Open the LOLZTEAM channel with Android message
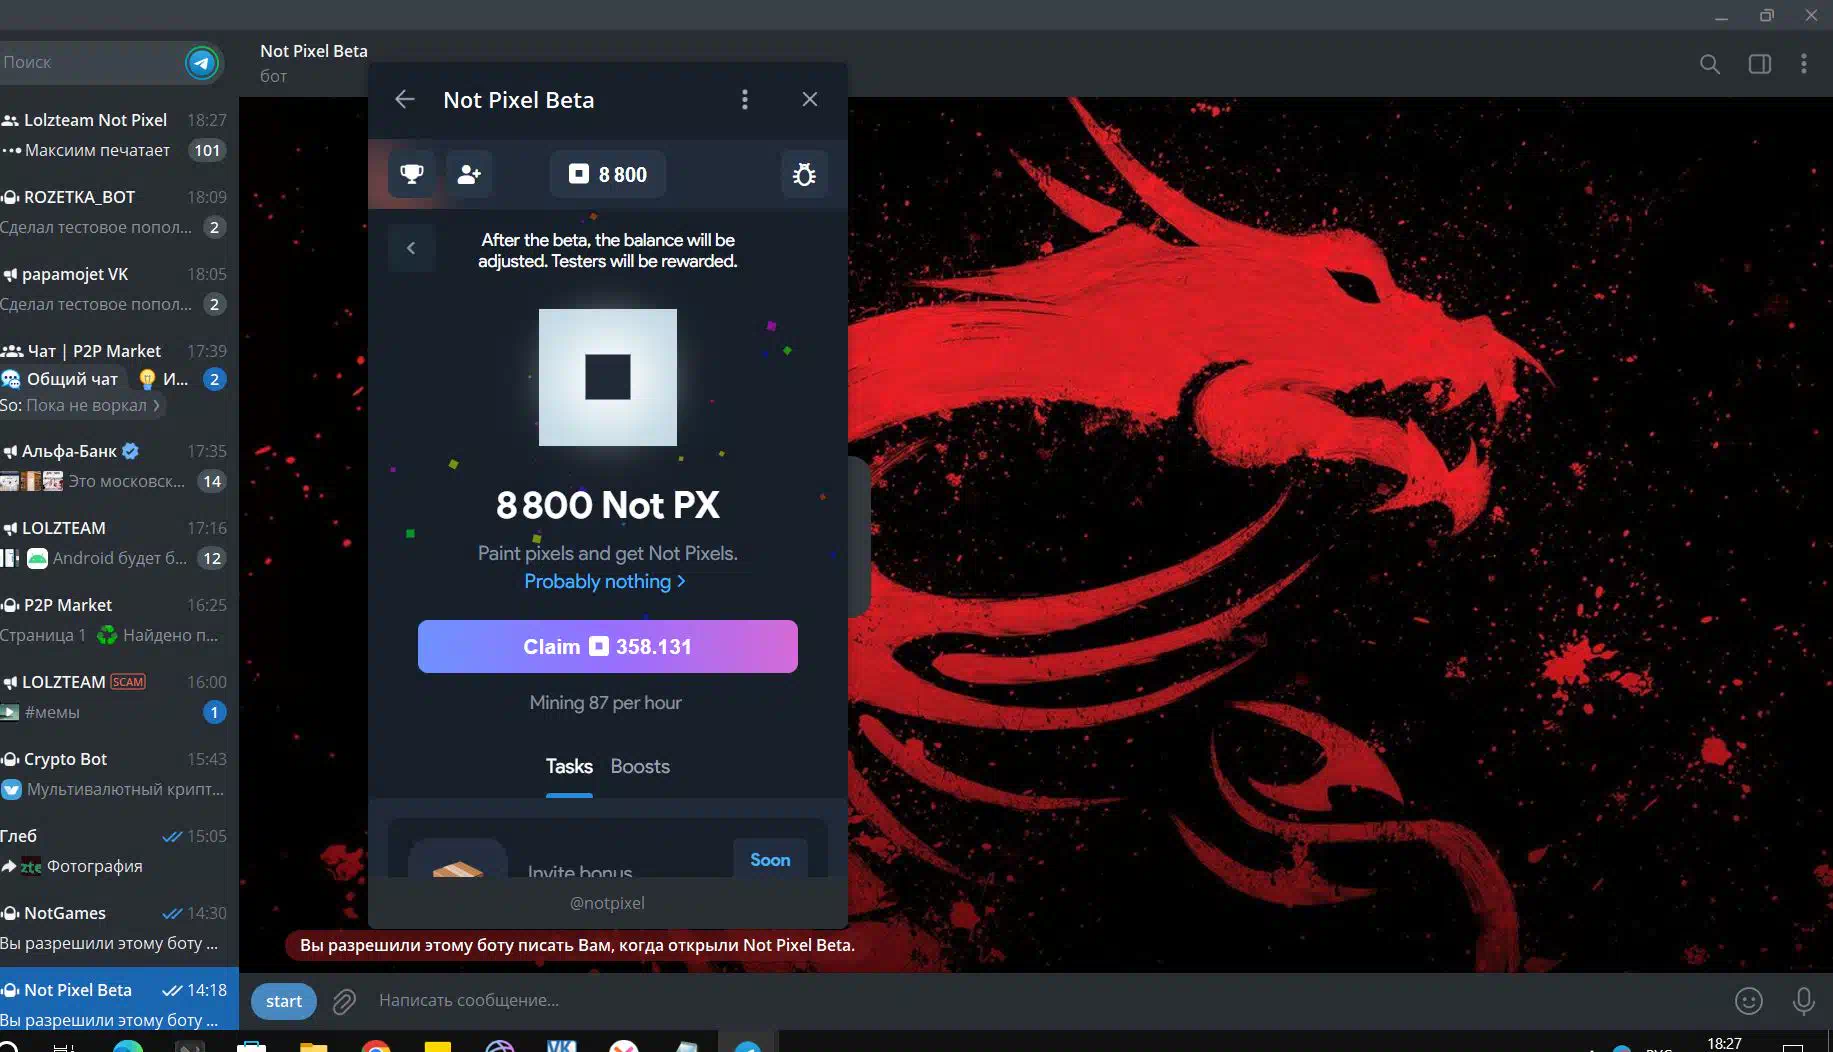This screenshot has height=1052, width=1833. point(119,543)
